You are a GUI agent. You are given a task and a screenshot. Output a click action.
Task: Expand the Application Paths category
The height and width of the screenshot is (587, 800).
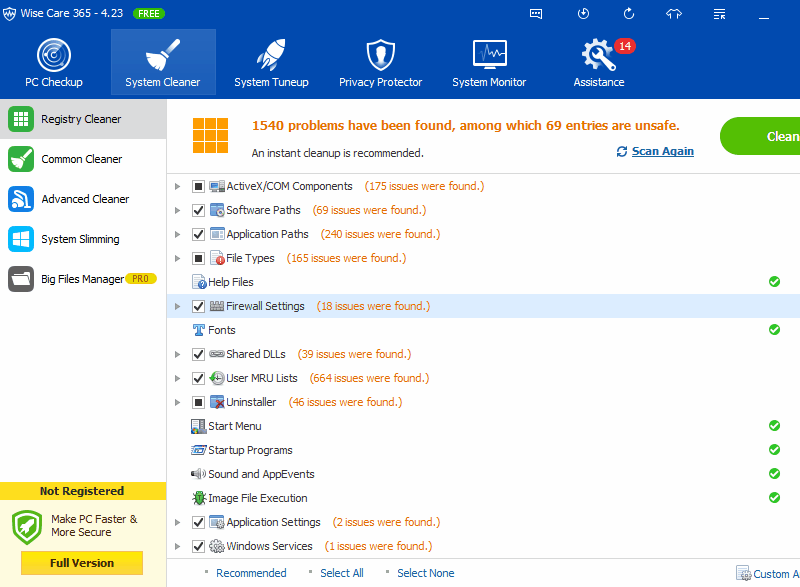pyautogui.click(x=178, y=234)
